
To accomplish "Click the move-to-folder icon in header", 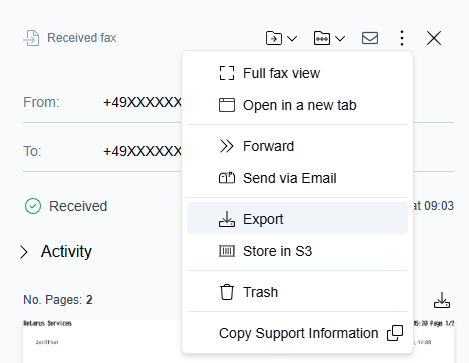I will click(x=274, y=38).
